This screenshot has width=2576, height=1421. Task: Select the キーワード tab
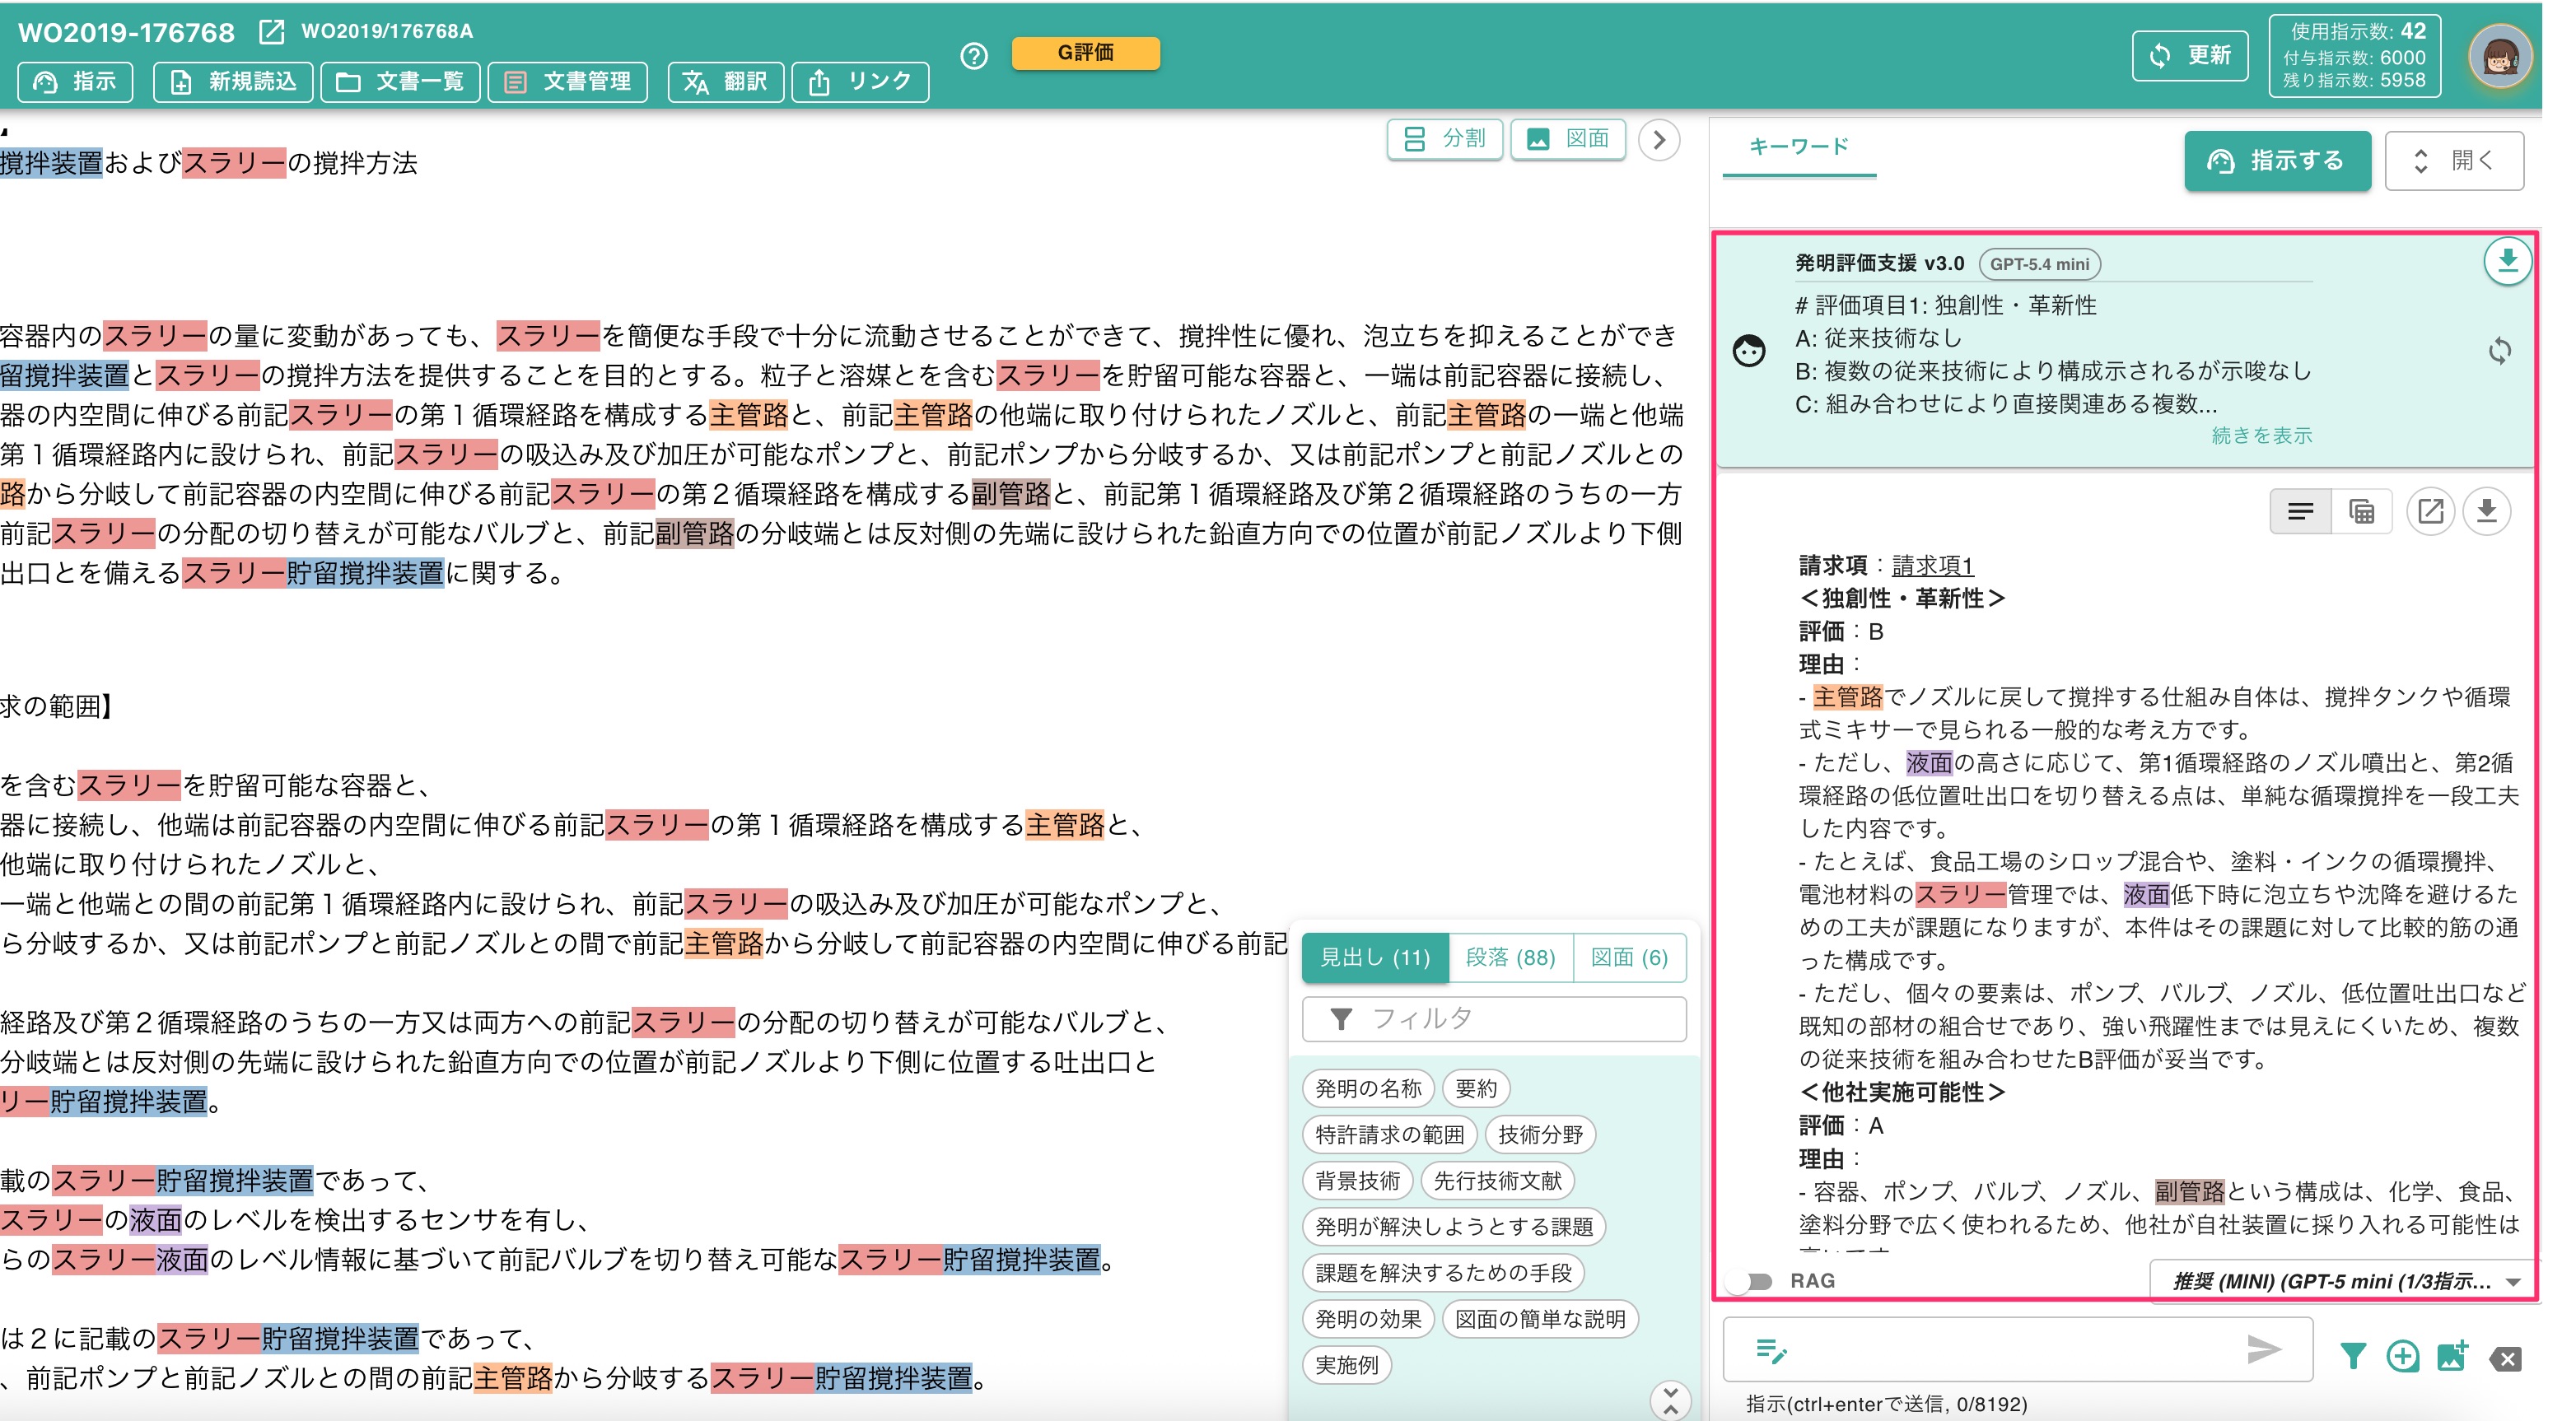coord(1799,147)
